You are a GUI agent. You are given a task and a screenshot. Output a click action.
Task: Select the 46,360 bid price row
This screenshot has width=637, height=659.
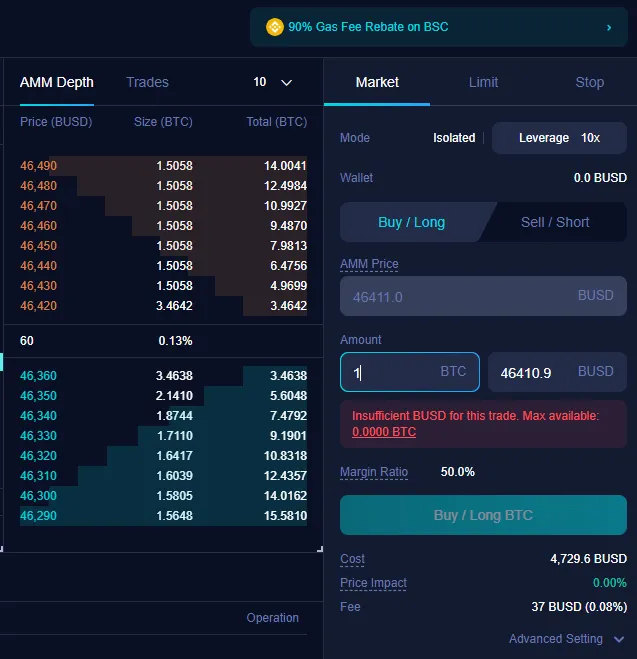[163, 375]
